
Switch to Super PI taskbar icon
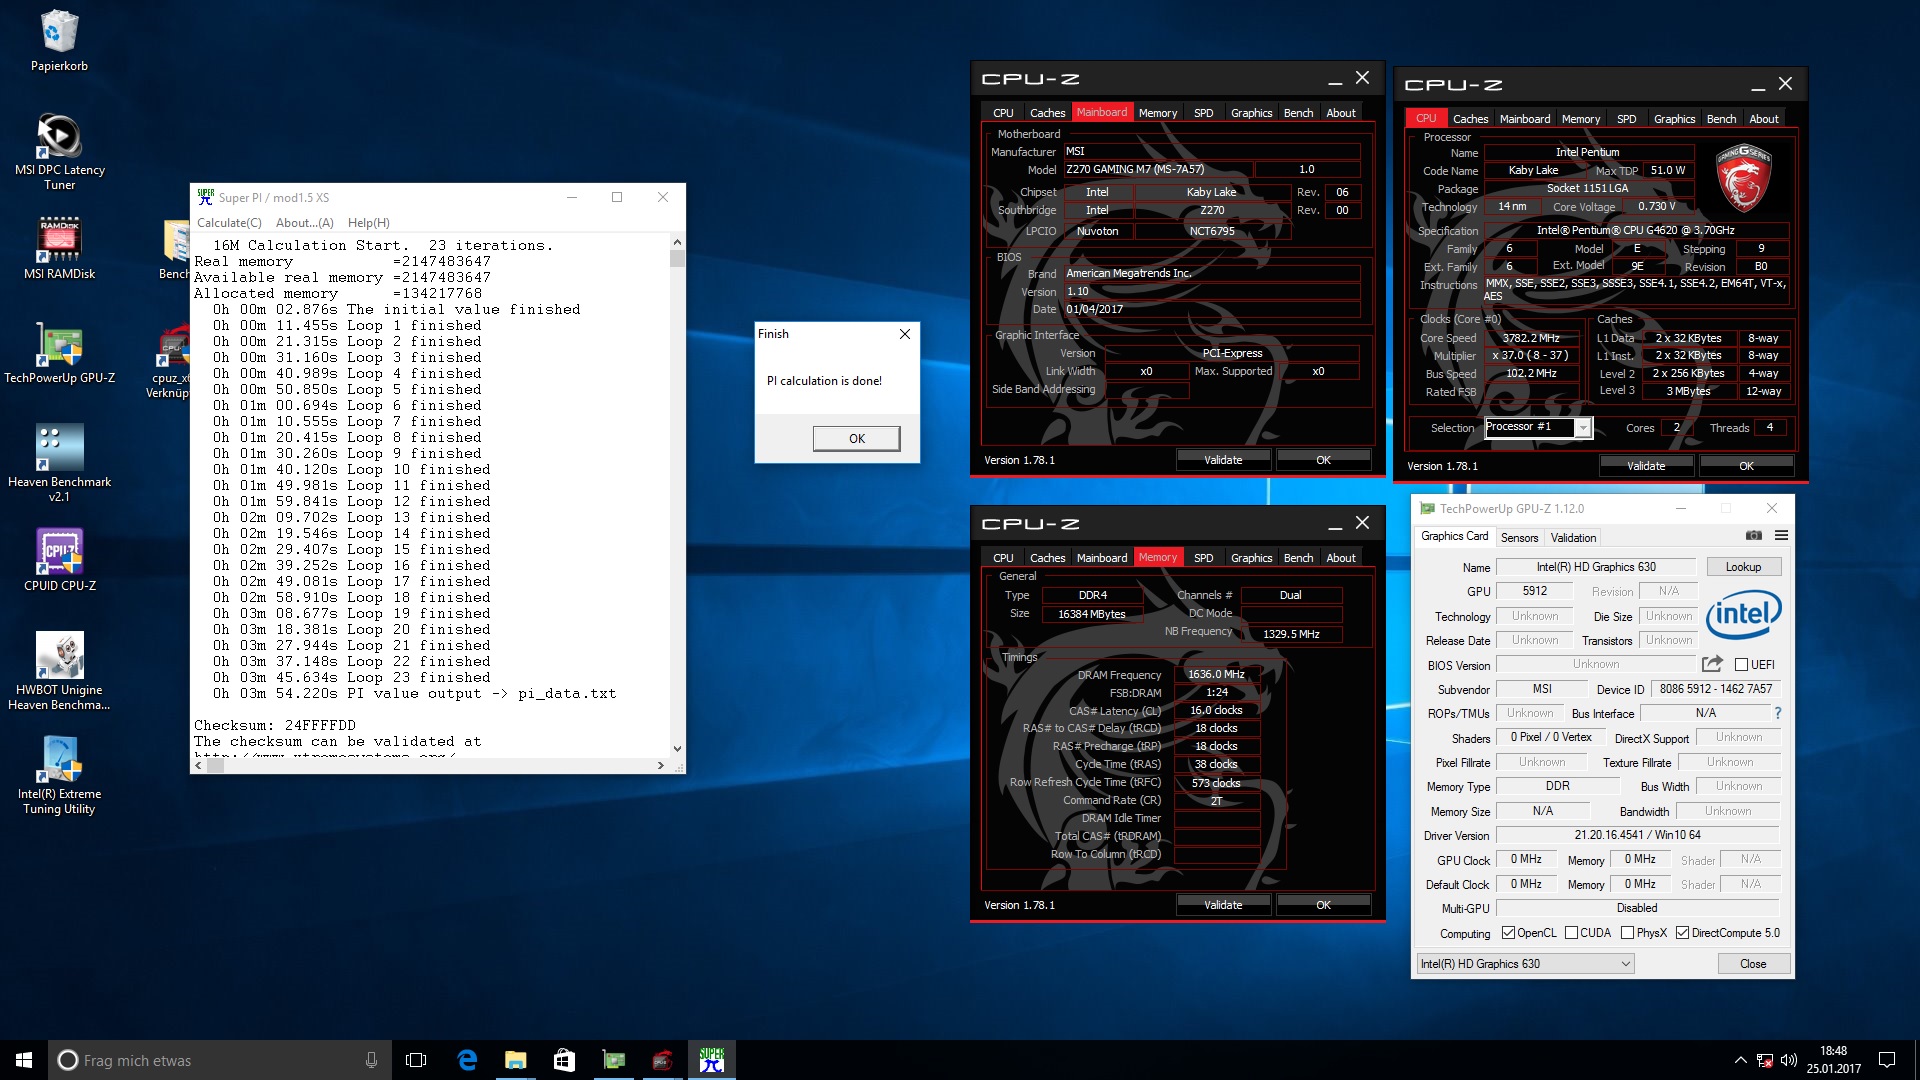click(712, 1060)
